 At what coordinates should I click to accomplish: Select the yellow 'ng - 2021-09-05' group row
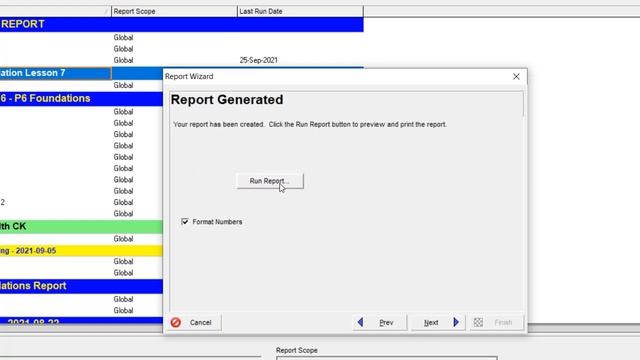81,251
